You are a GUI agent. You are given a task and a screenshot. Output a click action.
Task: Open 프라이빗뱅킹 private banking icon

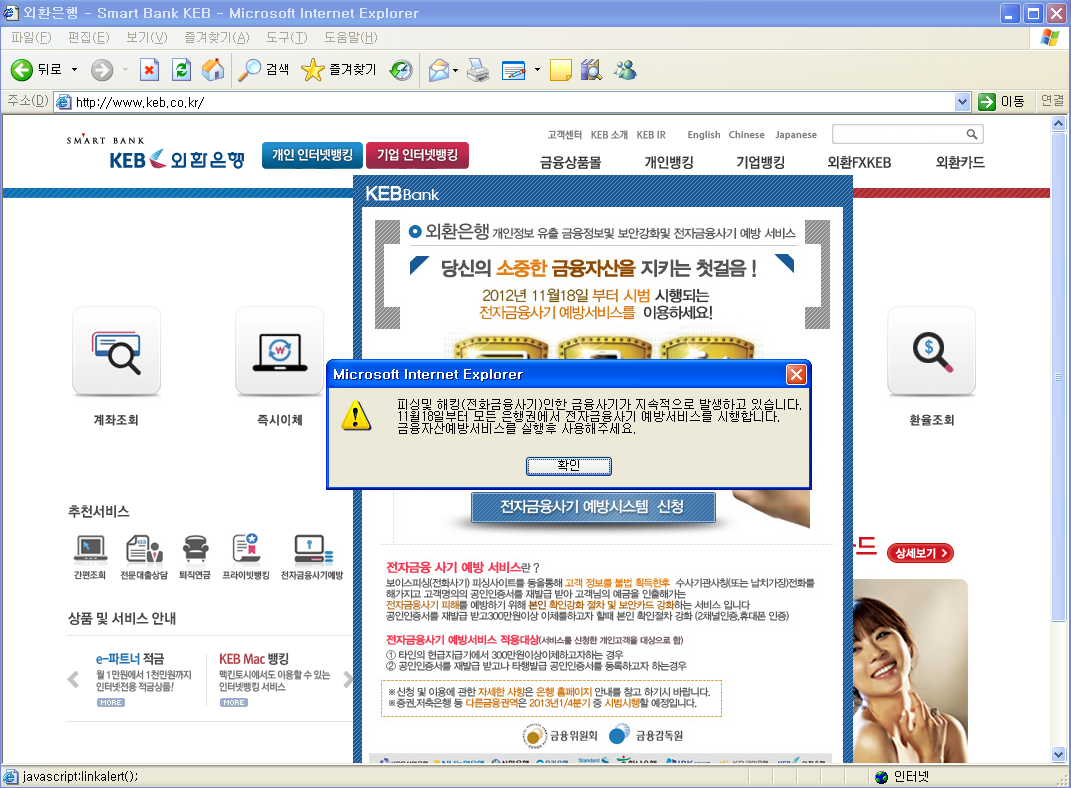click(246, 549)
